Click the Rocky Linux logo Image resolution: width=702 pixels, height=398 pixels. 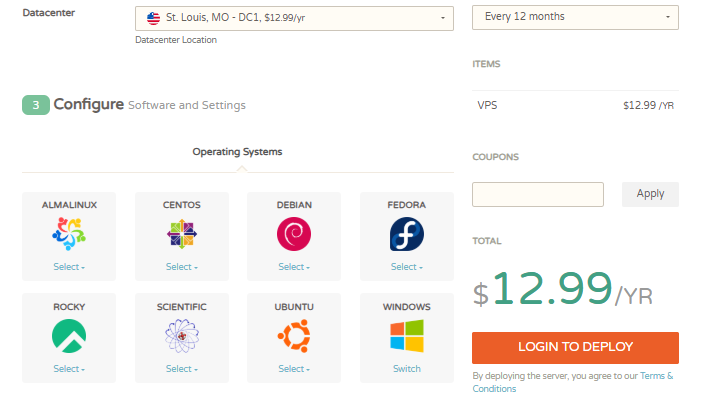(x=69, y=336)
